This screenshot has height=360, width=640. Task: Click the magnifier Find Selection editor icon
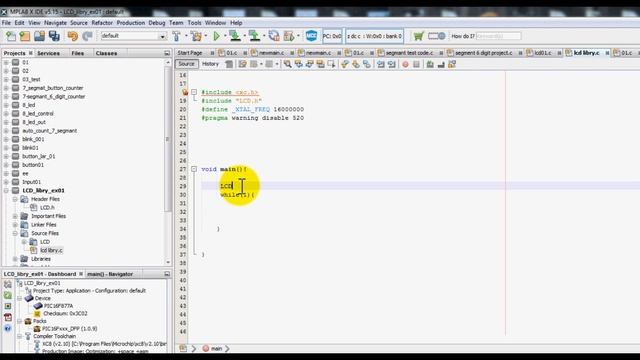click(287, 64)
